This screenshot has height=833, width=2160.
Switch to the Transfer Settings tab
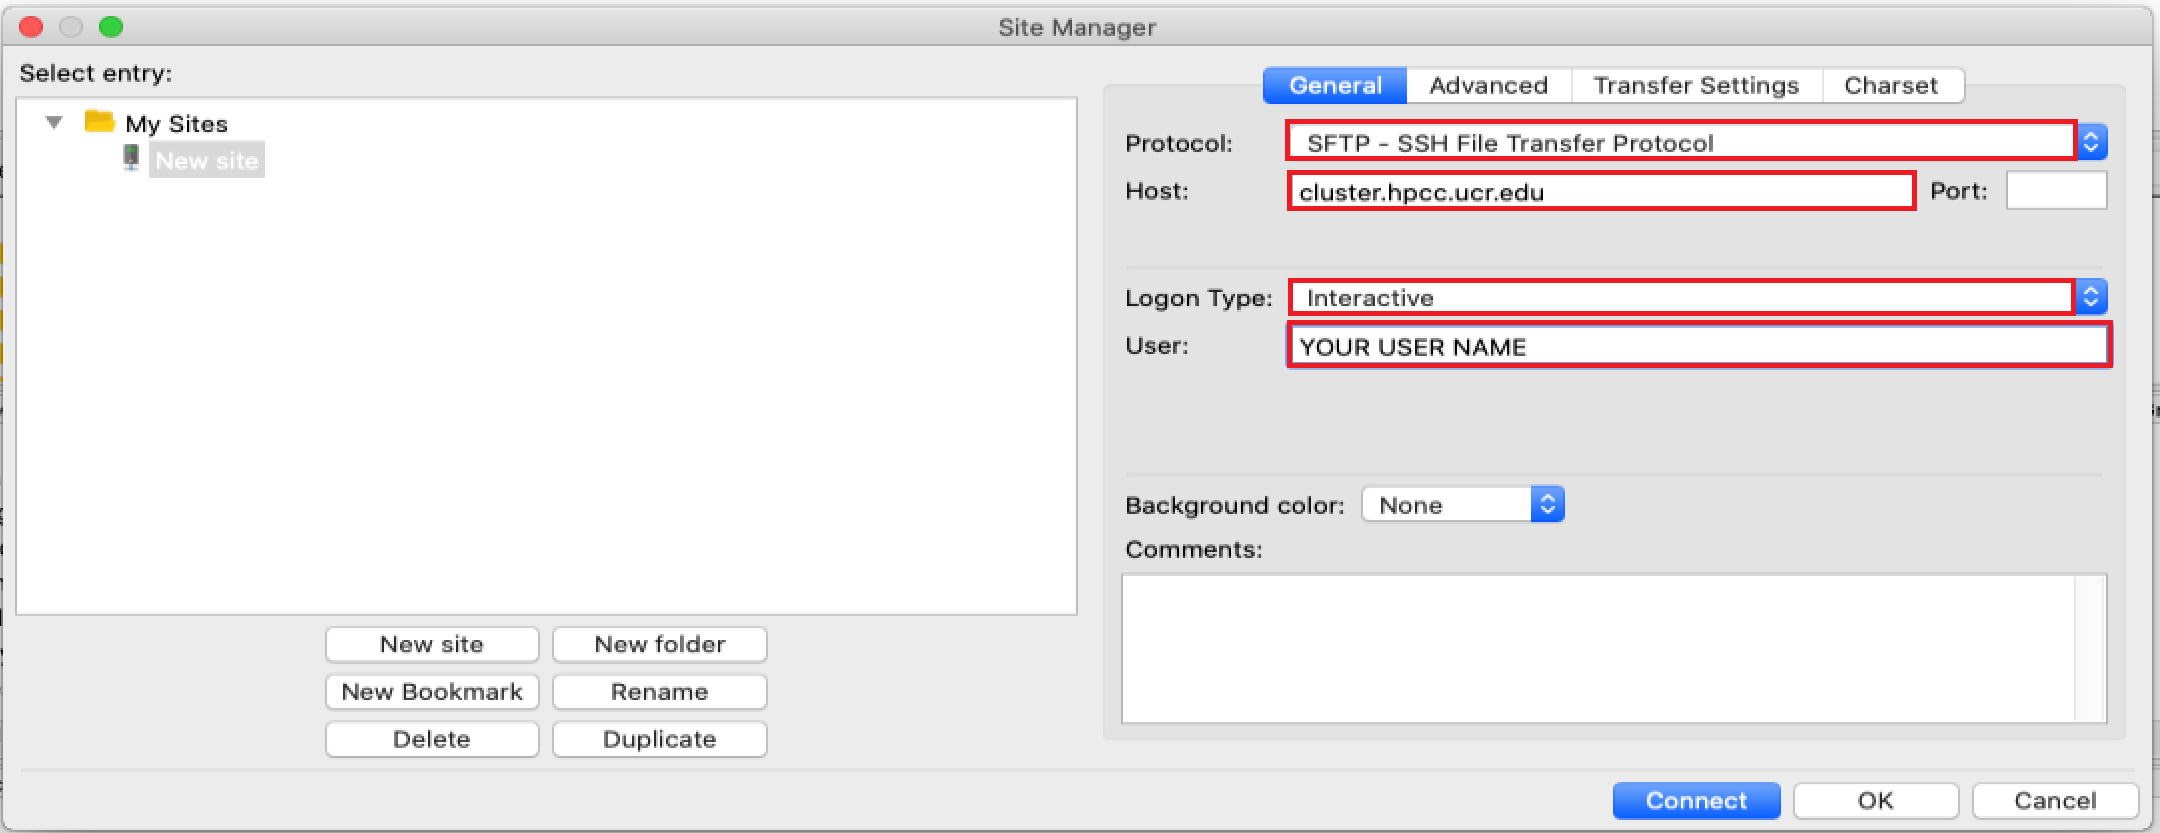(x=1696, y=86)
